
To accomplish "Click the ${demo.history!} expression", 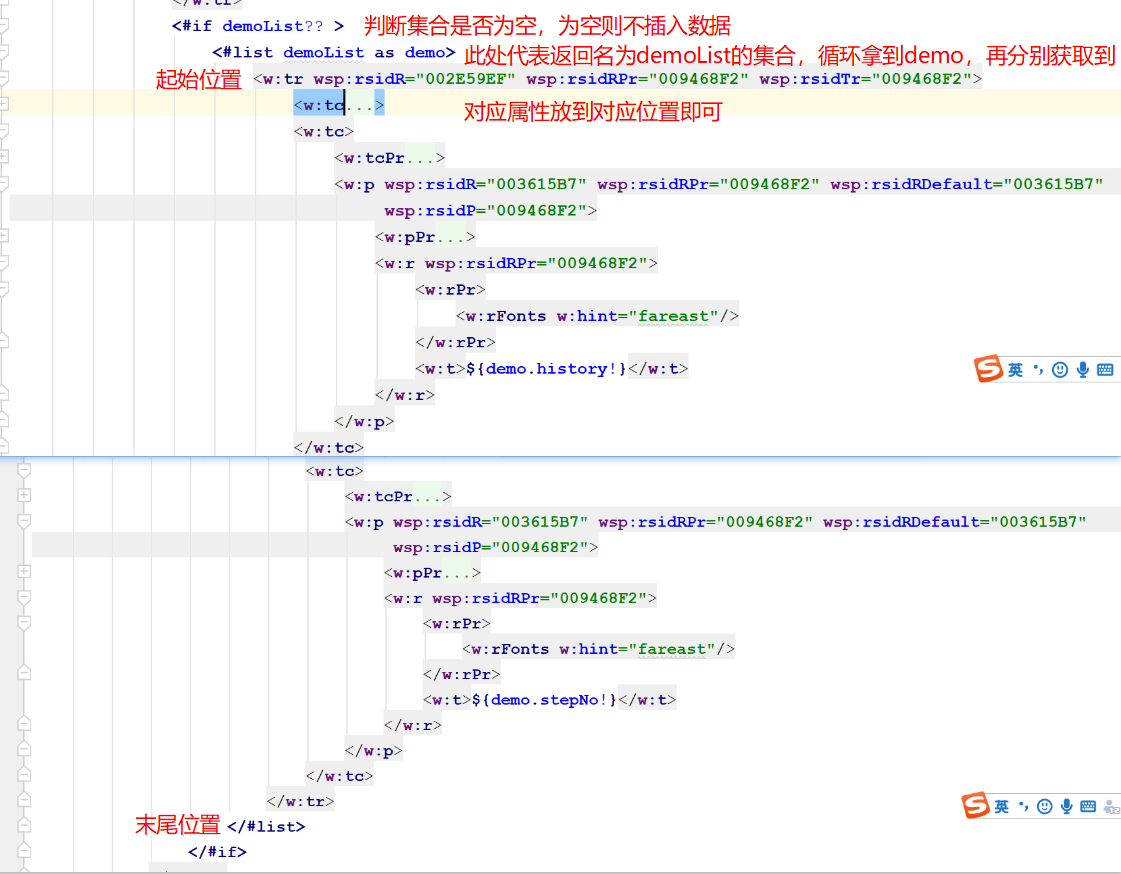I will point(546,369).
